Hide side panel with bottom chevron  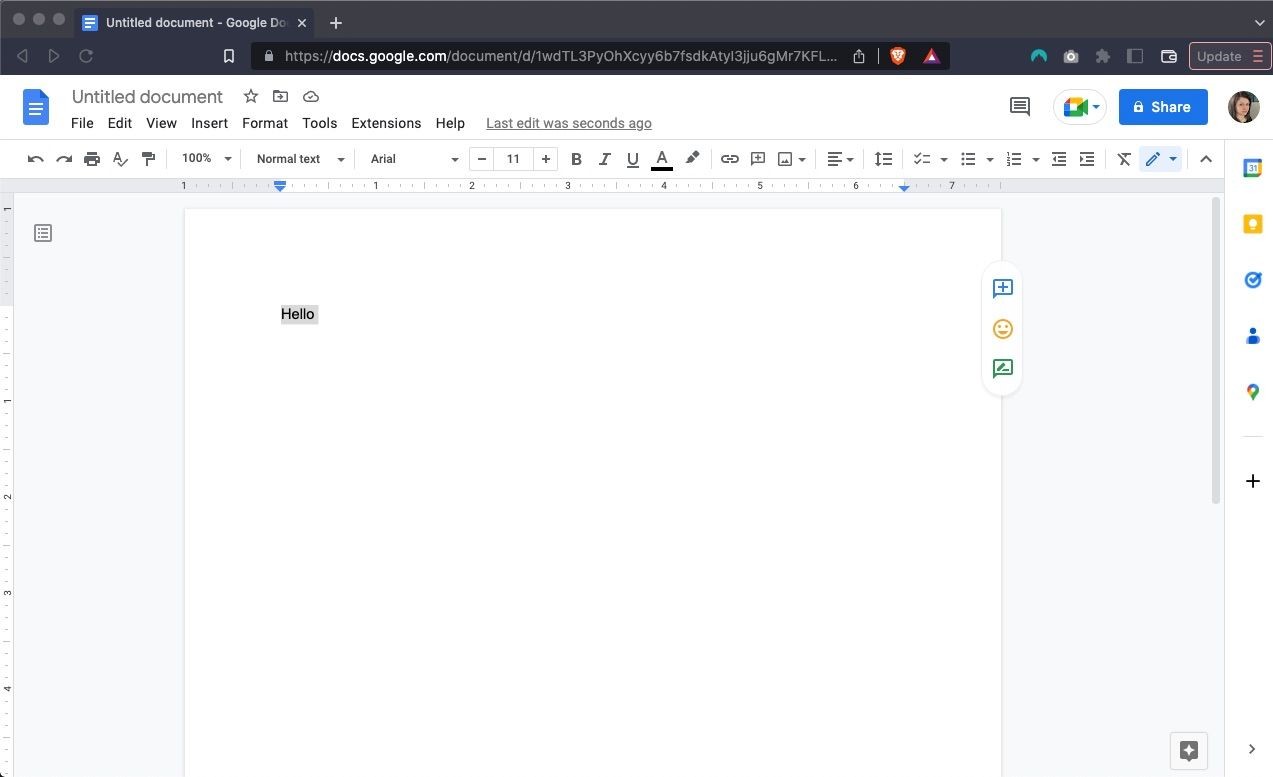coord(1252,749)
